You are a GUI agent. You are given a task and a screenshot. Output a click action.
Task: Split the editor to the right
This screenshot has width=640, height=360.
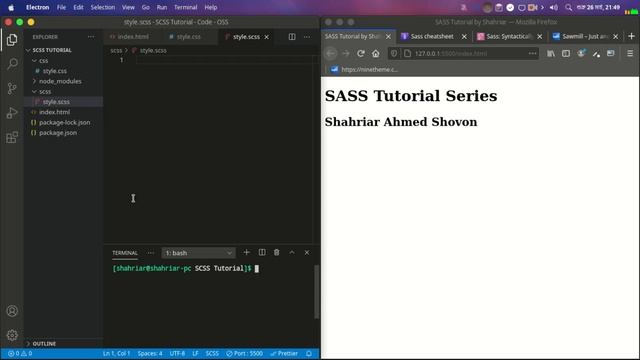292,37
